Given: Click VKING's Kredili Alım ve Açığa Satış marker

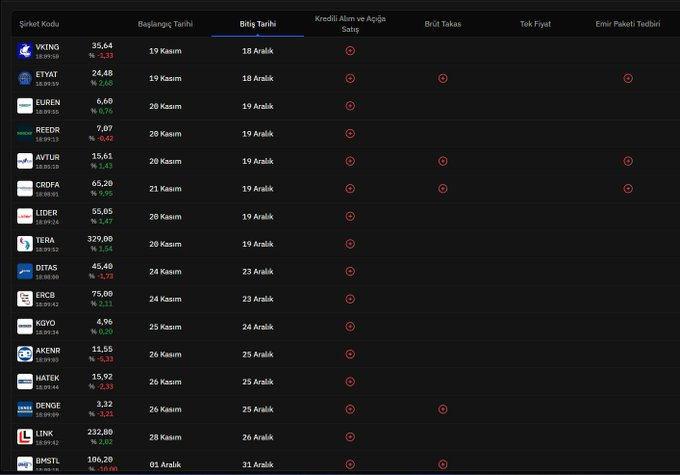Looking at the screenshot, I should pos(350,51).
